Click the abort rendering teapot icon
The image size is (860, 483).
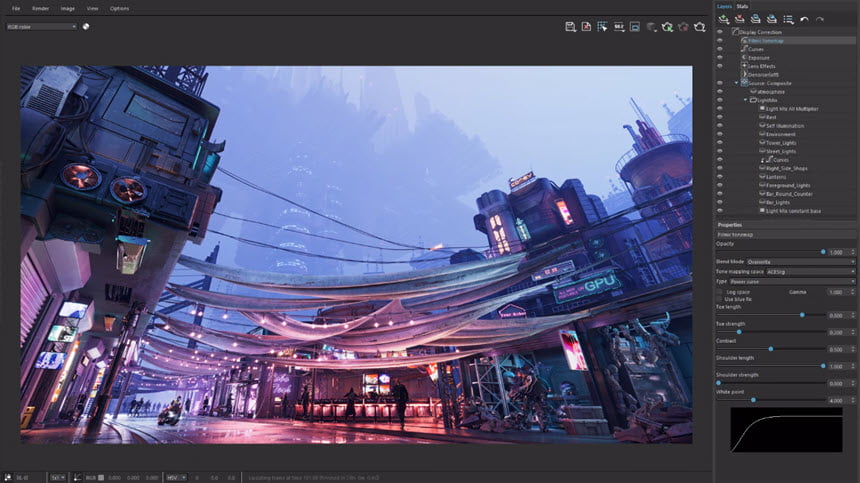coord(683,26)
